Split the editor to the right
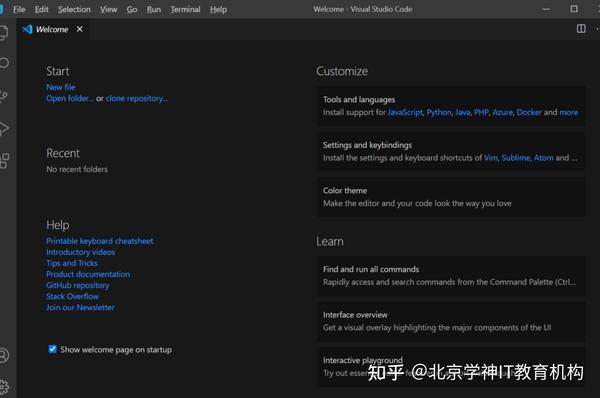The width and height of the screenshot is (600, 398). [581, 29]
